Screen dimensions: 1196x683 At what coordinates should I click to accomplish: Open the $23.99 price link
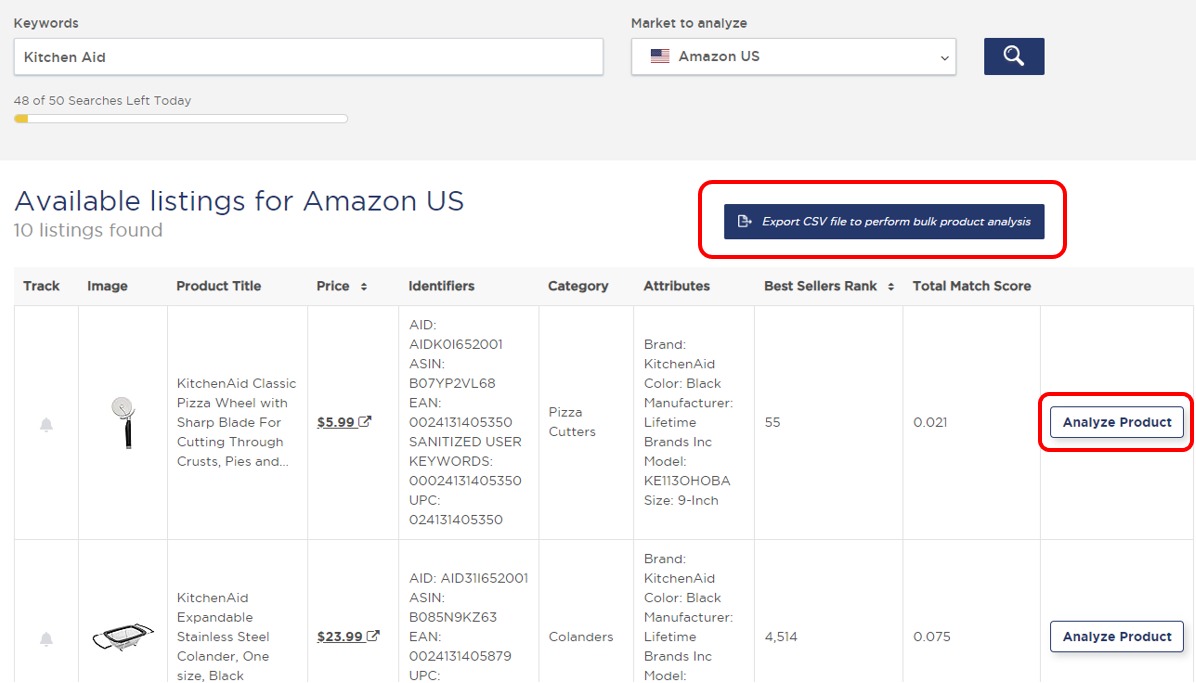[342, 636]
